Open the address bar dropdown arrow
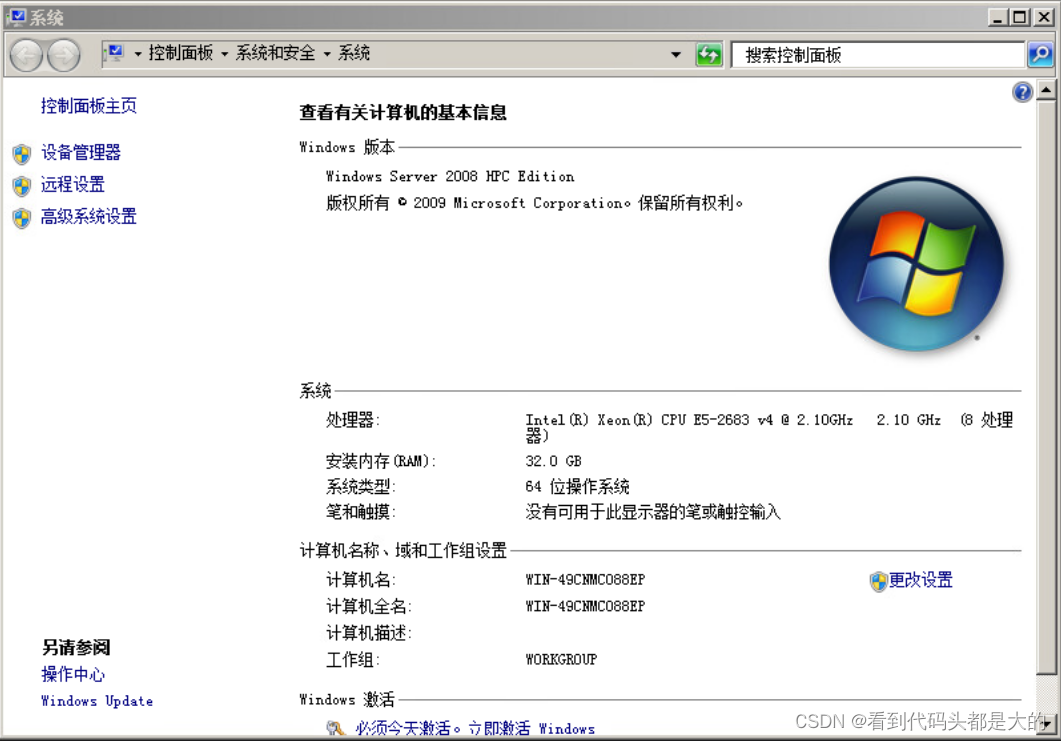 click(x=676, y=54)
